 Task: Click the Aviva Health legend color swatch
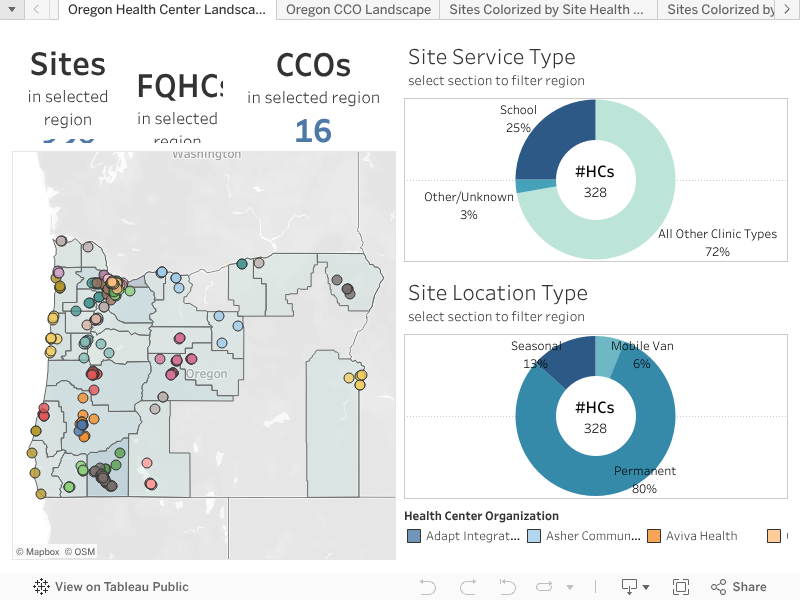654,536
